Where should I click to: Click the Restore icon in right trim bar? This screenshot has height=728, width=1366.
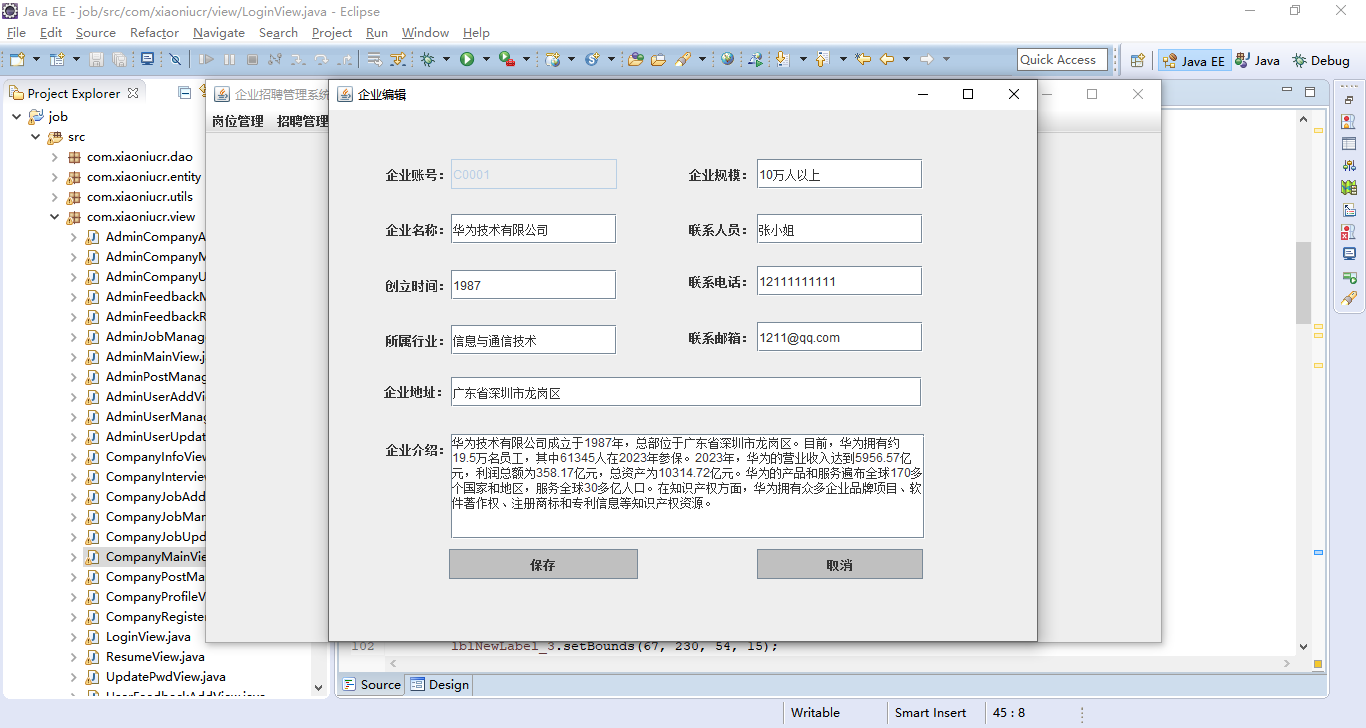tap(1349, 100)
